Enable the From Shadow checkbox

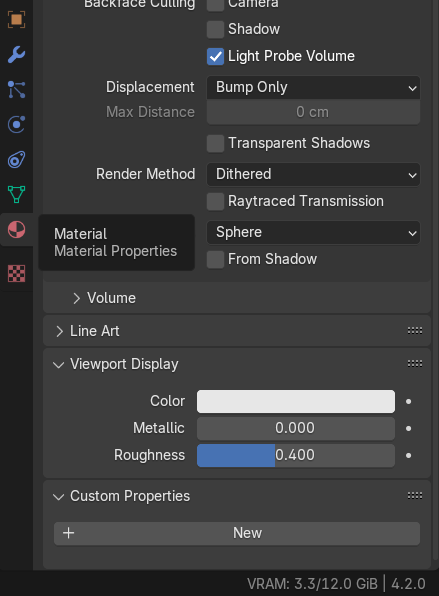pyautogui.click(x=215, y=260)
